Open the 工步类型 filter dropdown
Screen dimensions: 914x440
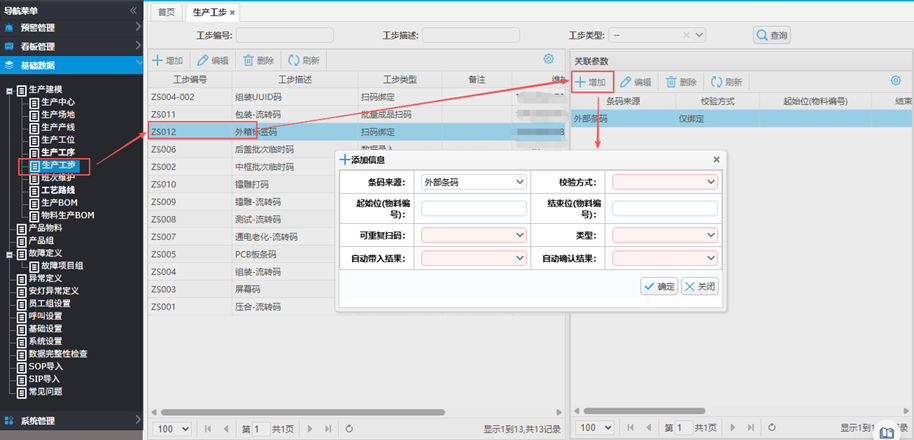699,35
